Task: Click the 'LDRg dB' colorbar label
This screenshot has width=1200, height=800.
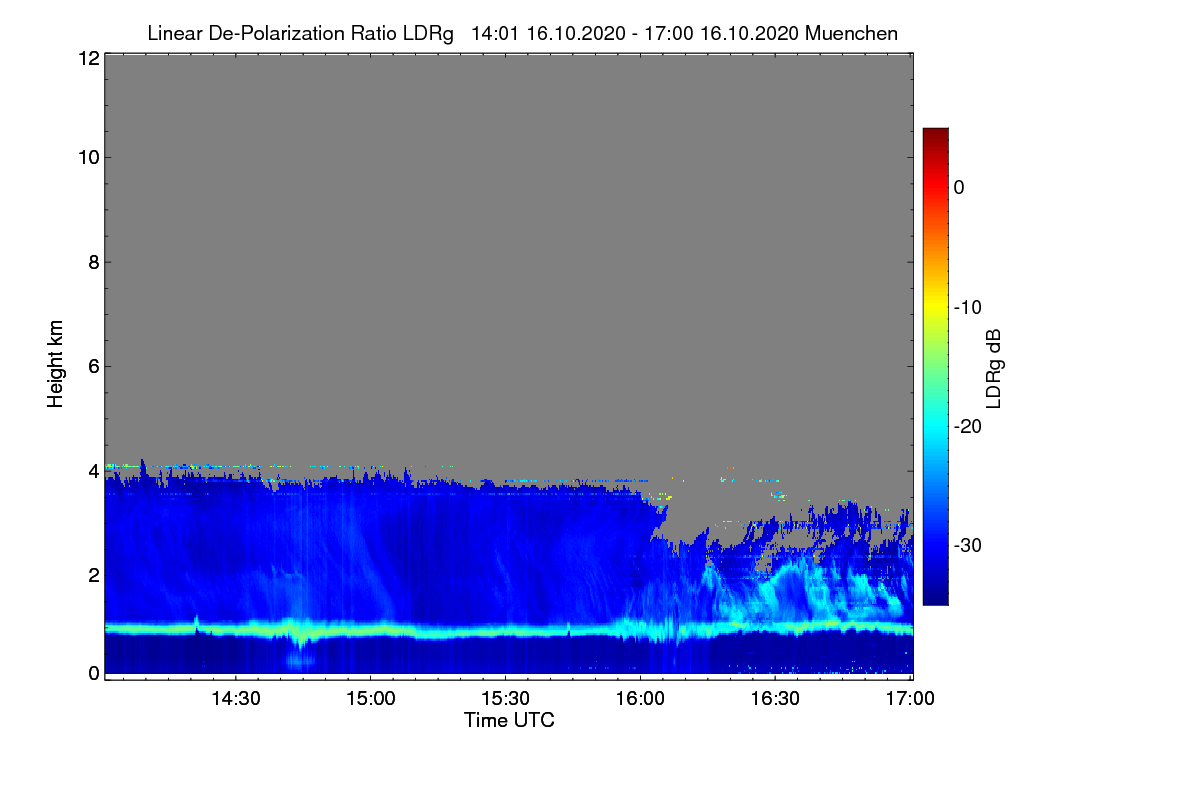Action: click(x=994, y=367)
